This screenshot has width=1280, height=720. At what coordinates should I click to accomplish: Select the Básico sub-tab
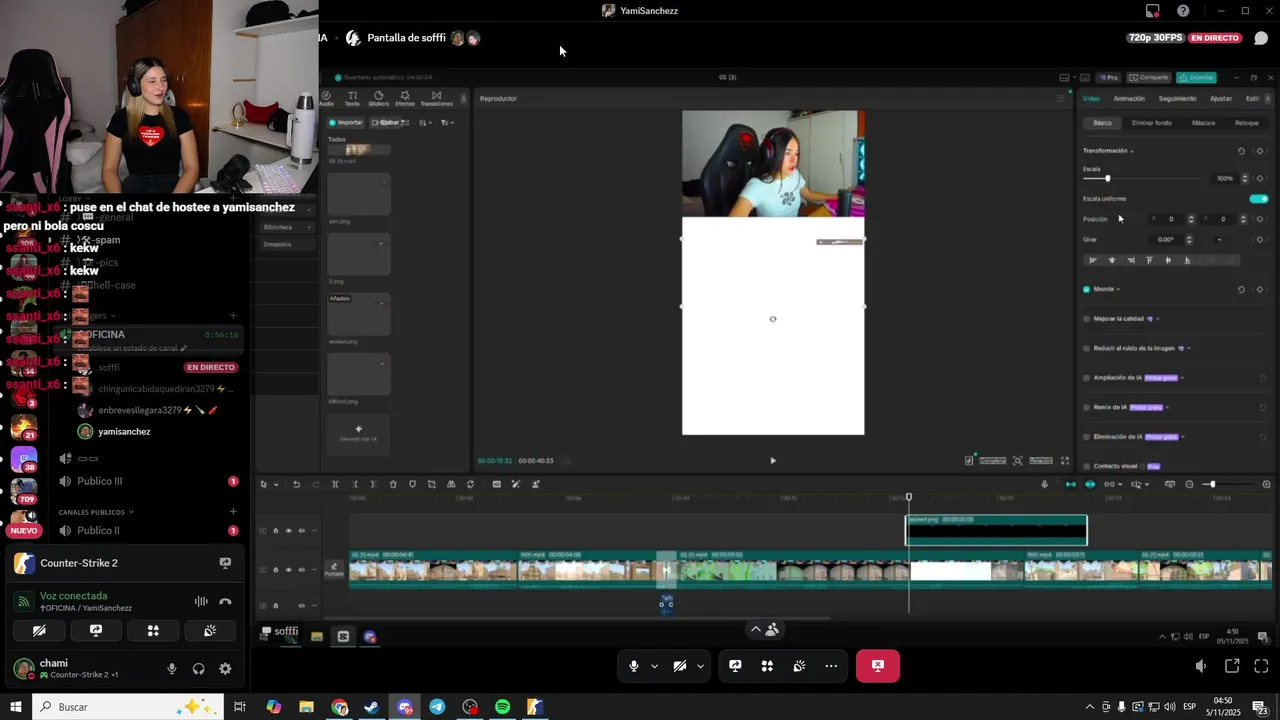(1102, 123)
